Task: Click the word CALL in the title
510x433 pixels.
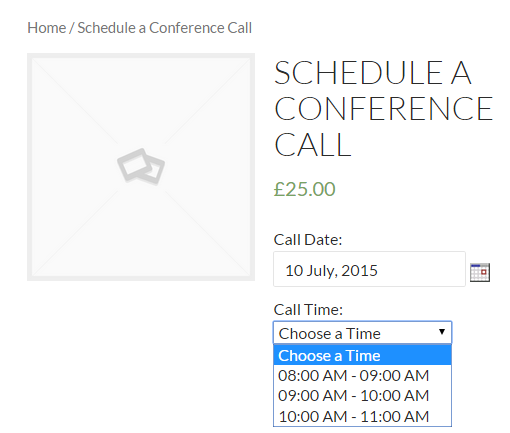Action: pyautogui.click(x=313, y=144)
